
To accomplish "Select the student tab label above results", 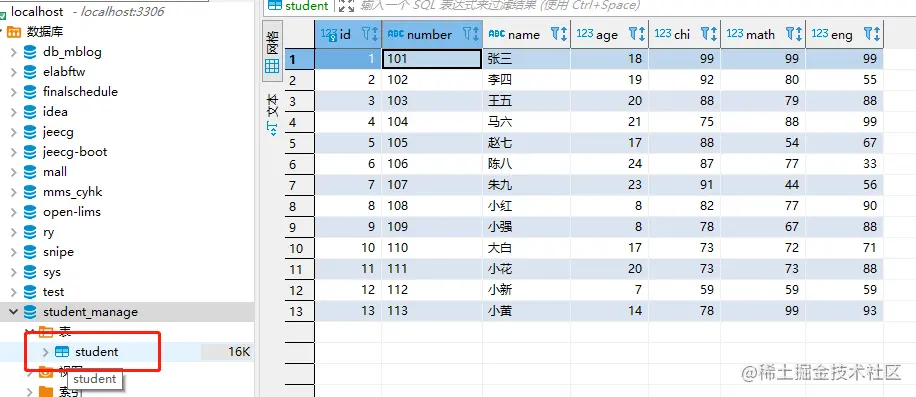I will (300, 6).
